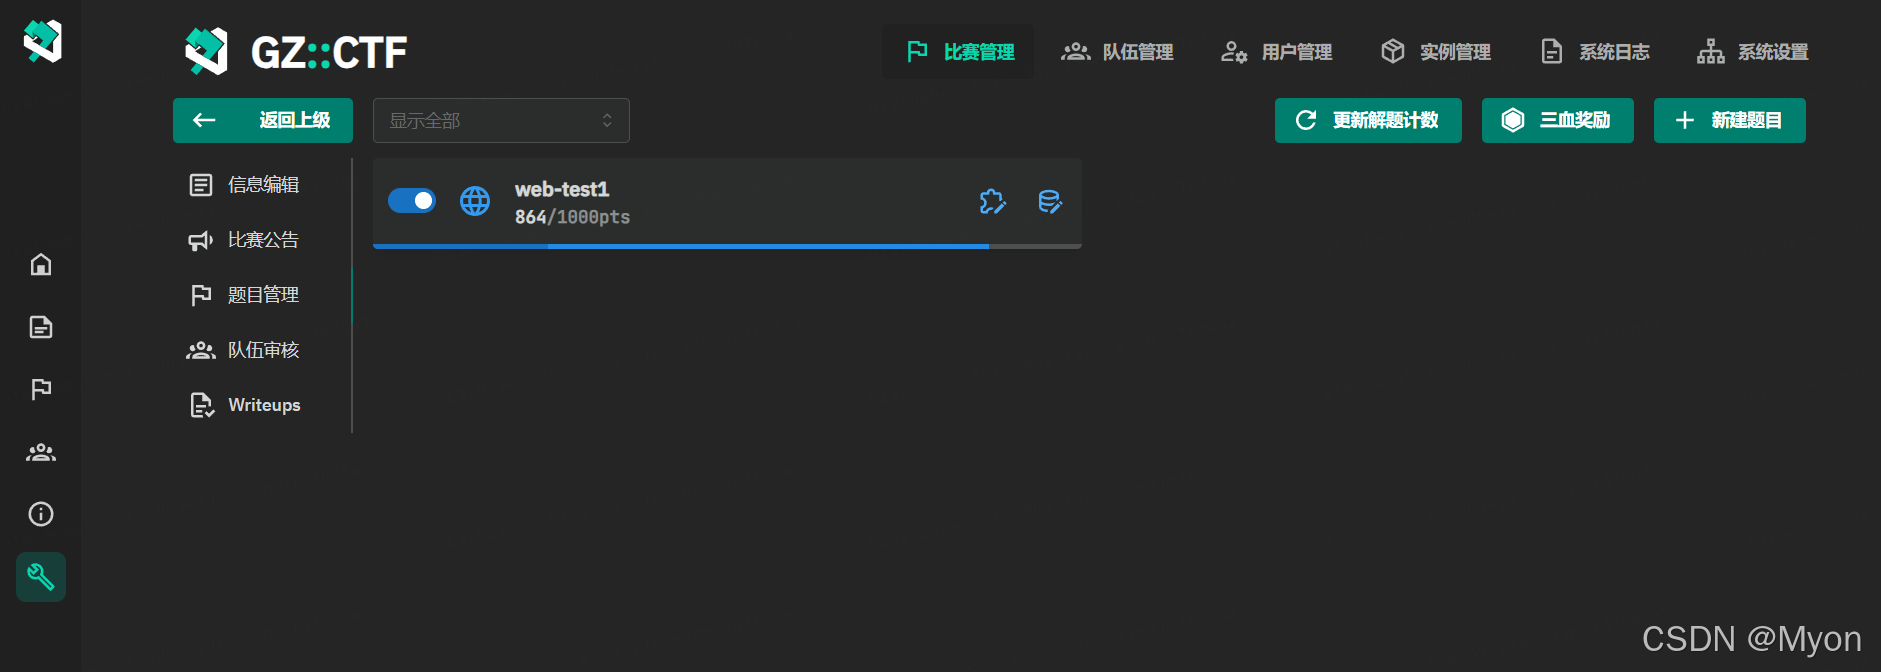The height and width of the screenshot is (672, 1881).
Task: Open the about info icon in sidebar
Action: click(41, 514)
